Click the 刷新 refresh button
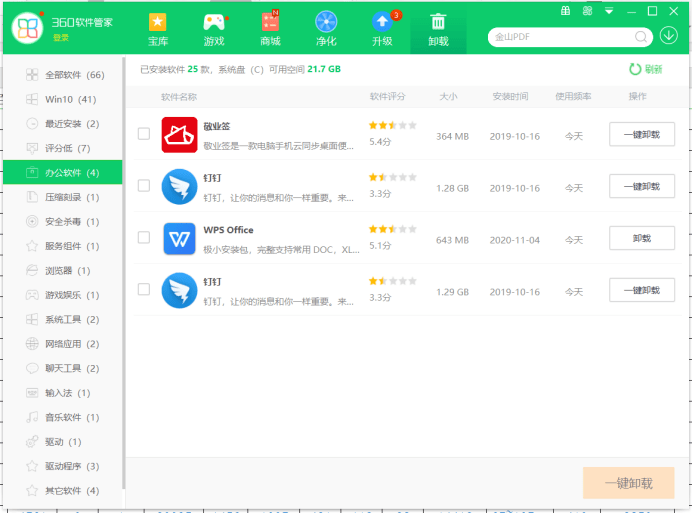Image resolution: width=692 pixels, height=513 pixels. pos(646,69)
